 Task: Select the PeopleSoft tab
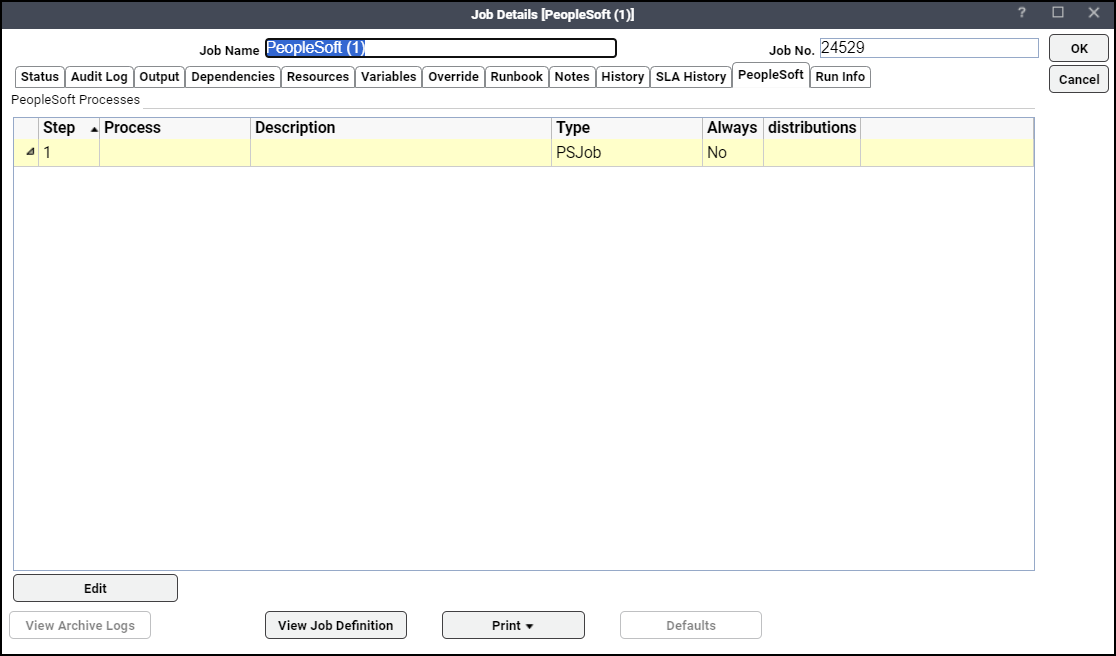coord(771,75)
